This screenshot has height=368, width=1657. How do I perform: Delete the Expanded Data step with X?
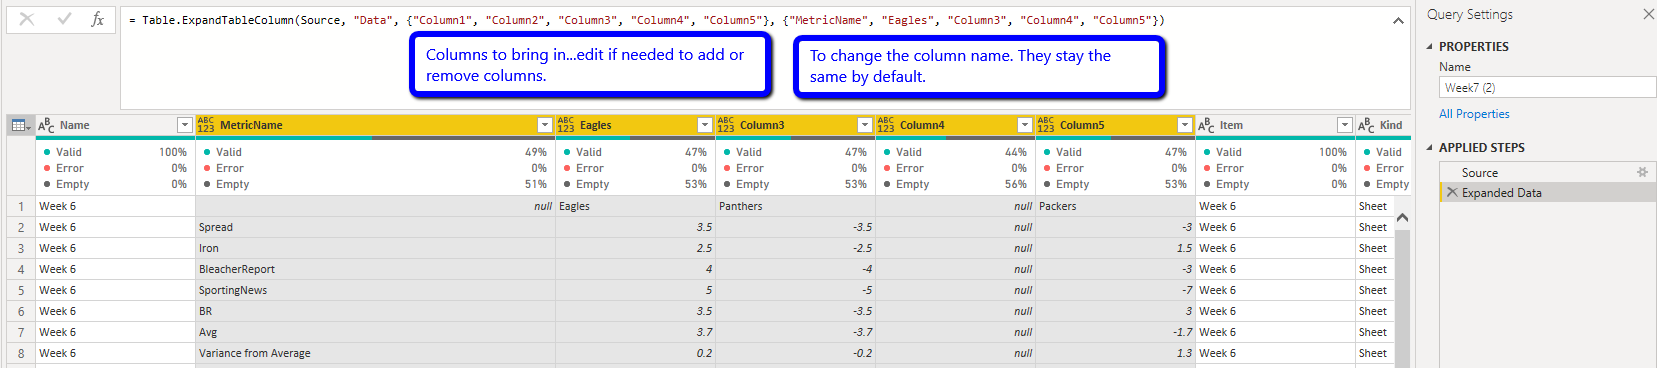(1452, 192)
